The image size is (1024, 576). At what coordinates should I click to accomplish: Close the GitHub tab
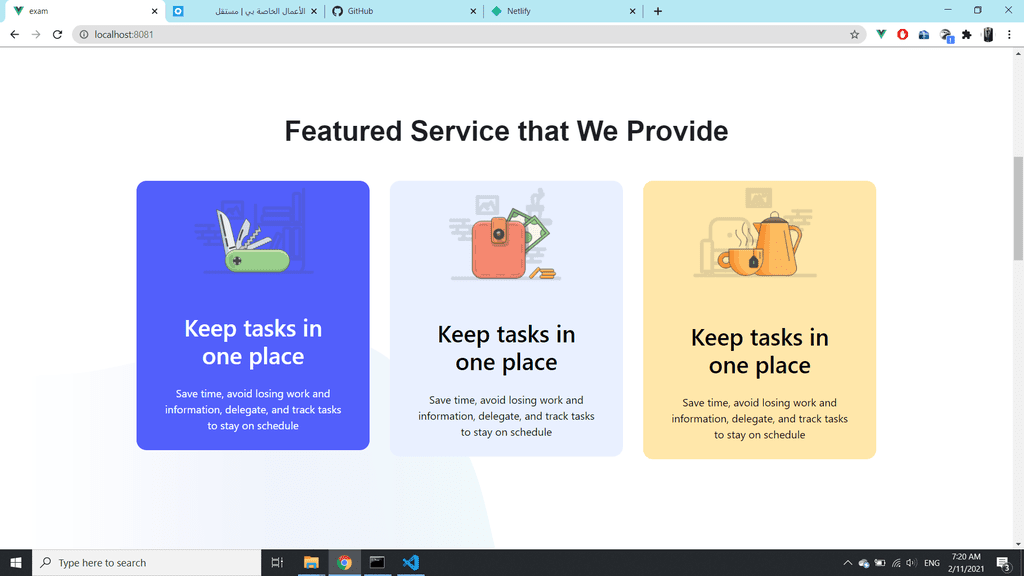pos(473,11)
